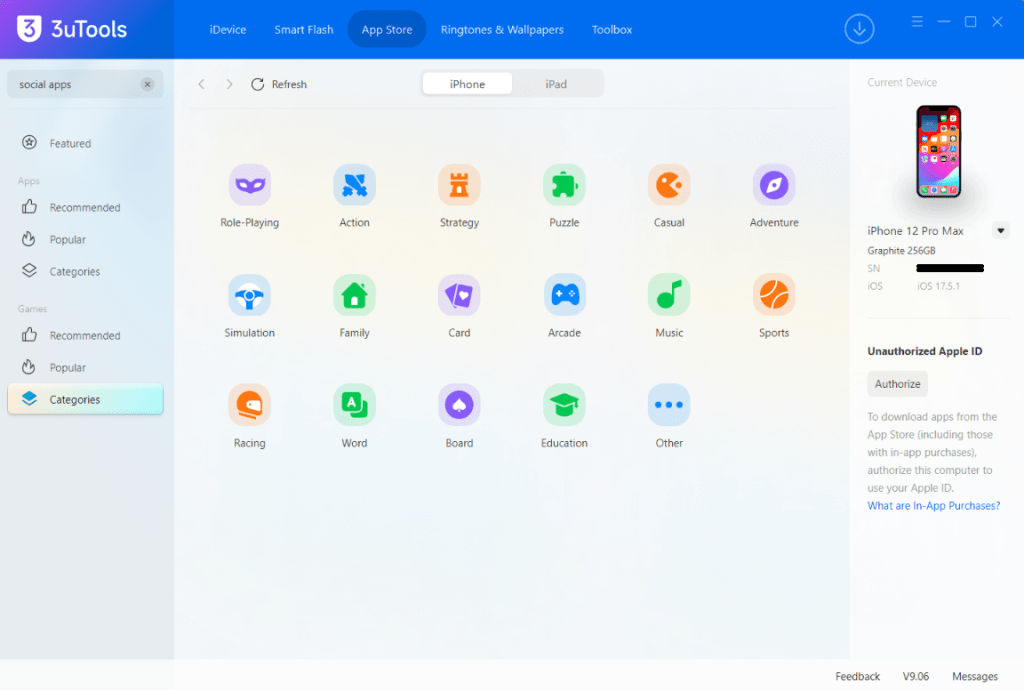The width and height of the screenshot is (1024, 691).
Task: Open the Puzzle games category
Action: click(x=564, y=185)
